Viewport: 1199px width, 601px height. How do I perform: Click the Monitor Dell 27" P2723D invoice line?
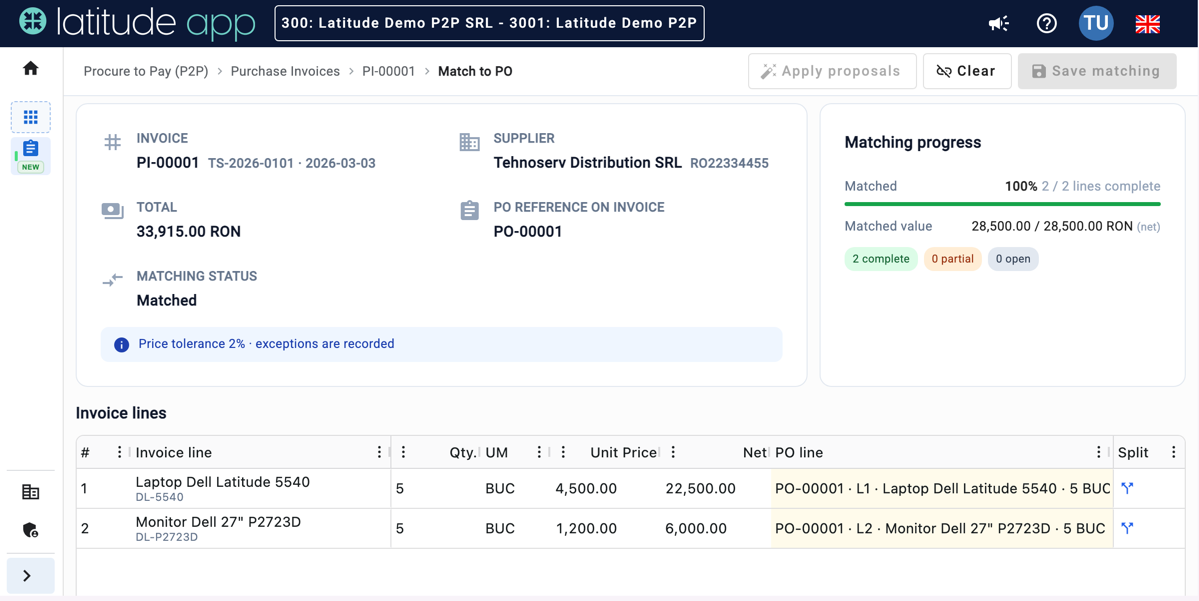218,522
